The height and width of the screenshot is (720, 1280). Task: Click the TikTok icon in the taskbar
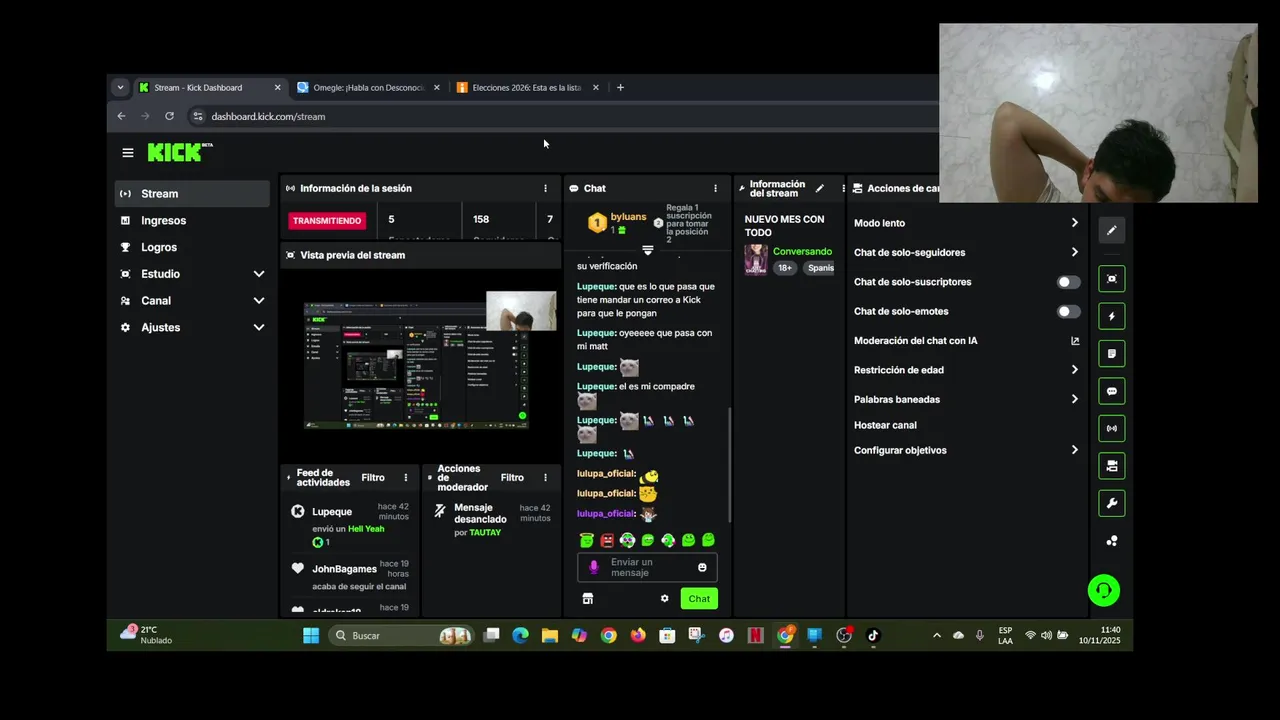[x=873, y=635]
